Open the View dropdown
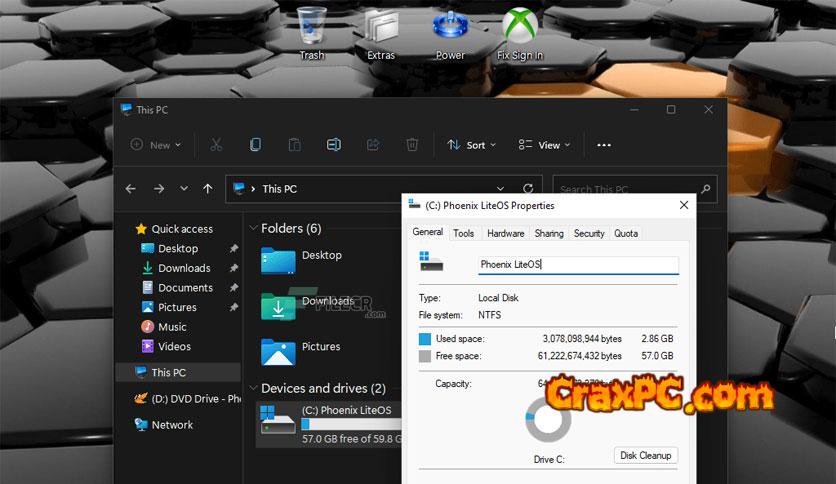This screenshot has height=484, width=836. (544, 145)
